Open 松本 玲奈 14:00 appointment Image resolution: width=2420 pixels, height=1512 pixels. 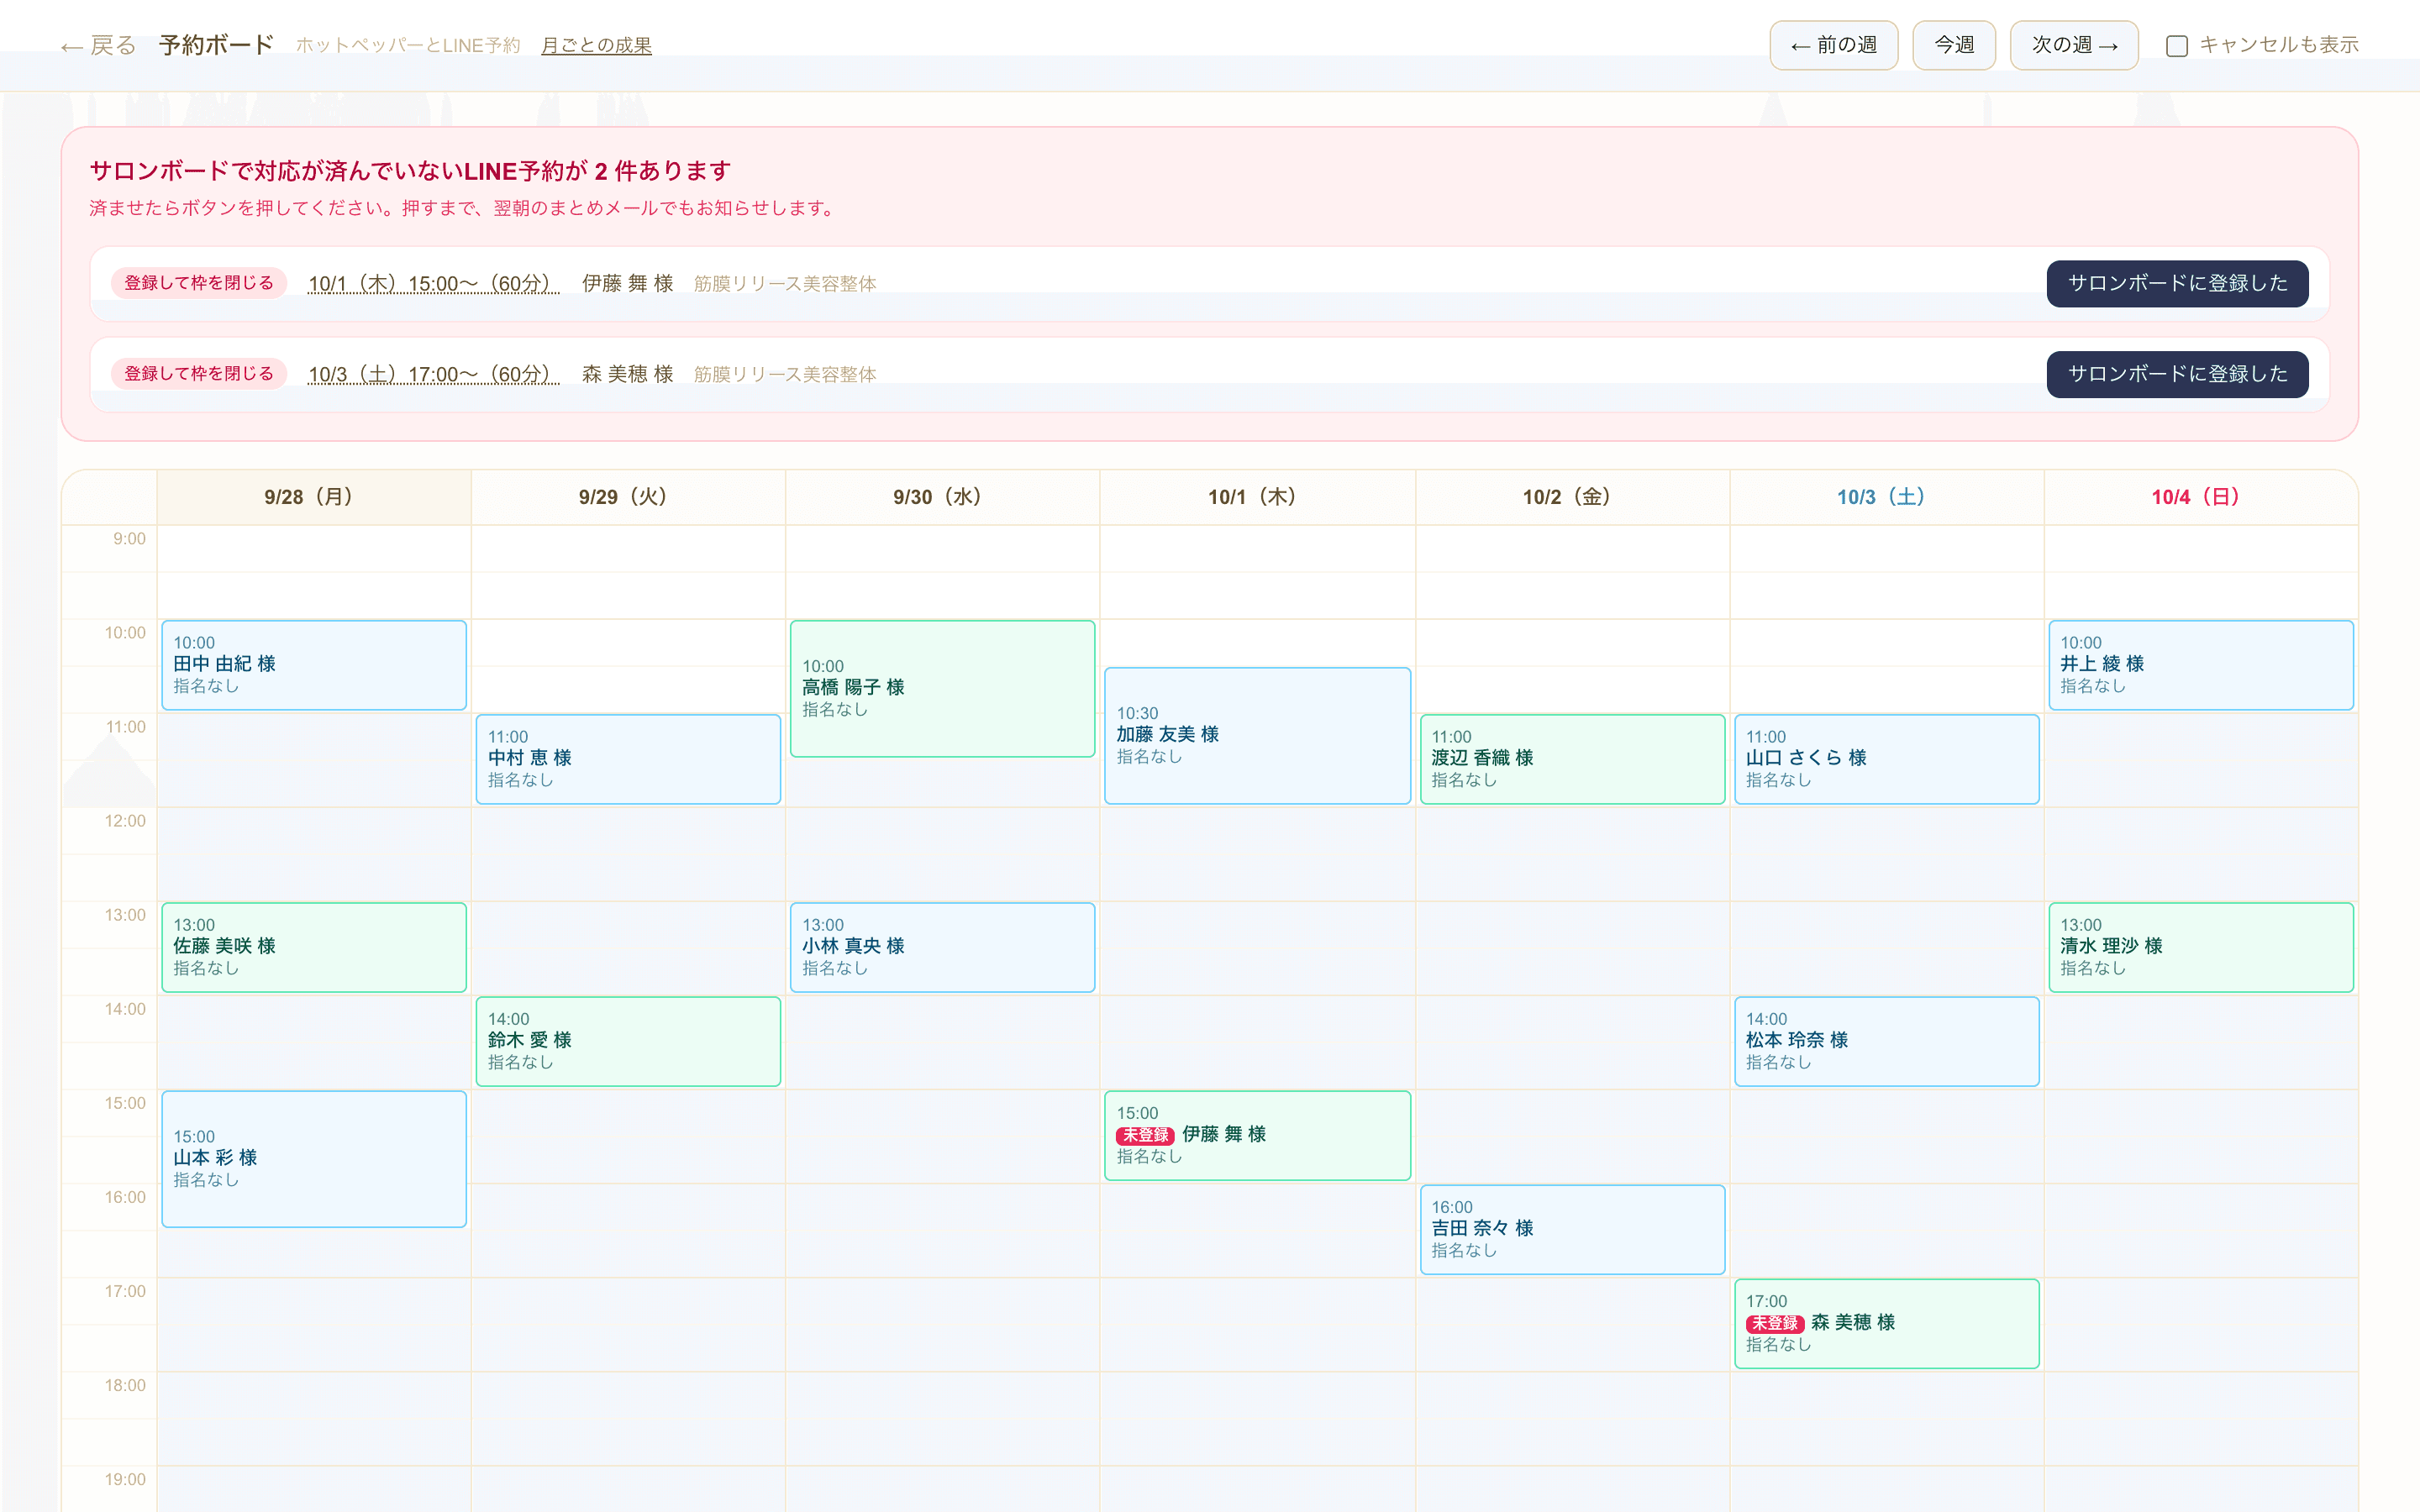click(x=1886, y=1041)
